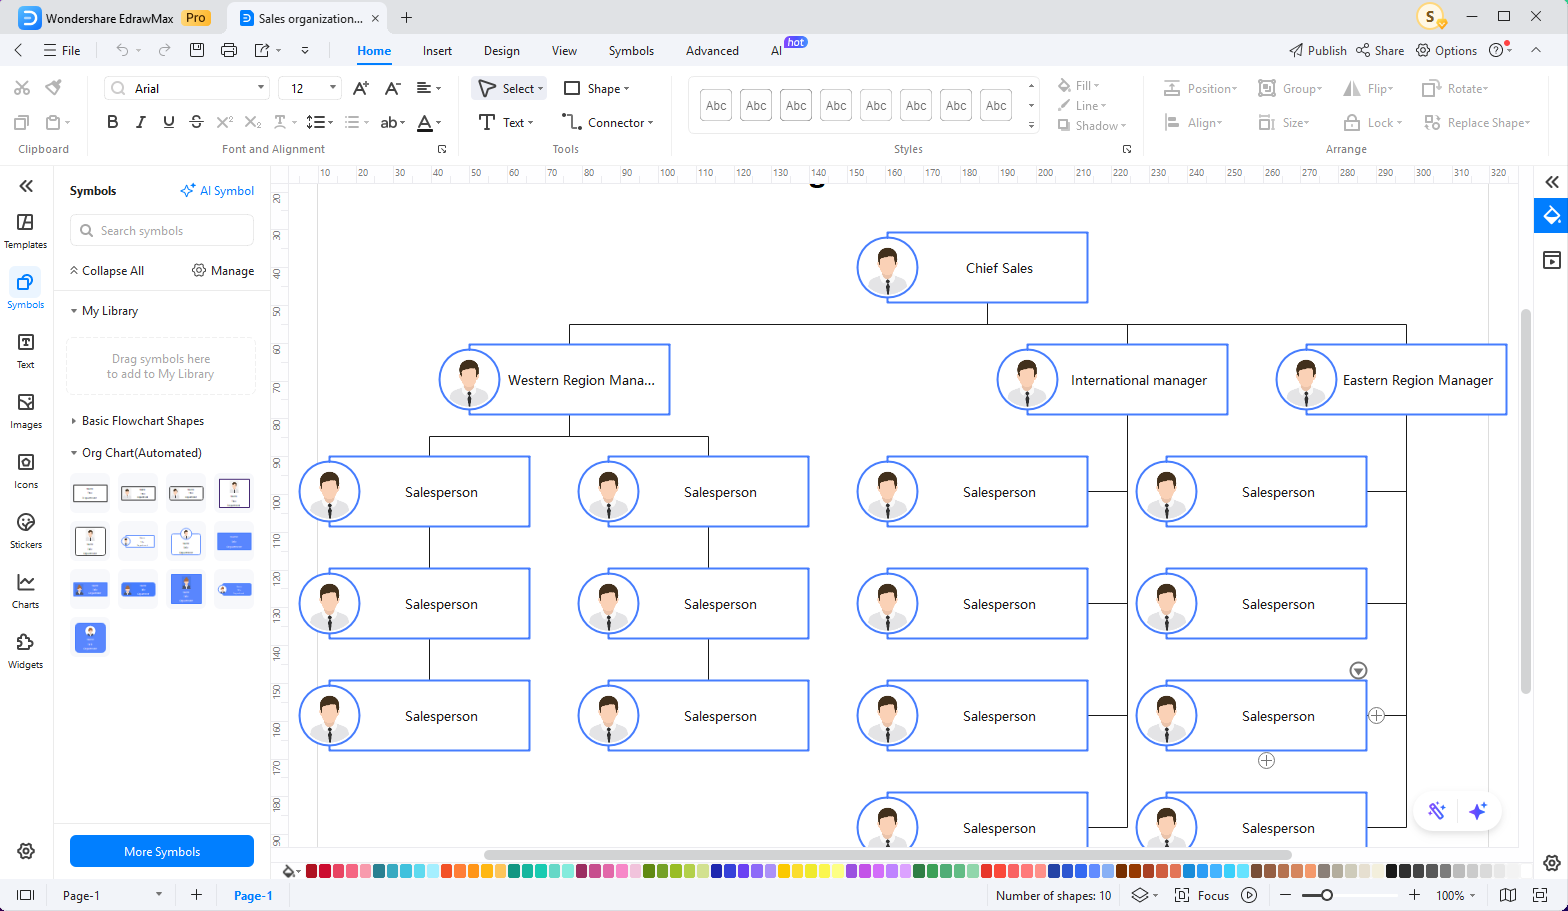This screenshot has width=1568, height=911.
Task: Toggle bold formatting
Action: point(112,122)
